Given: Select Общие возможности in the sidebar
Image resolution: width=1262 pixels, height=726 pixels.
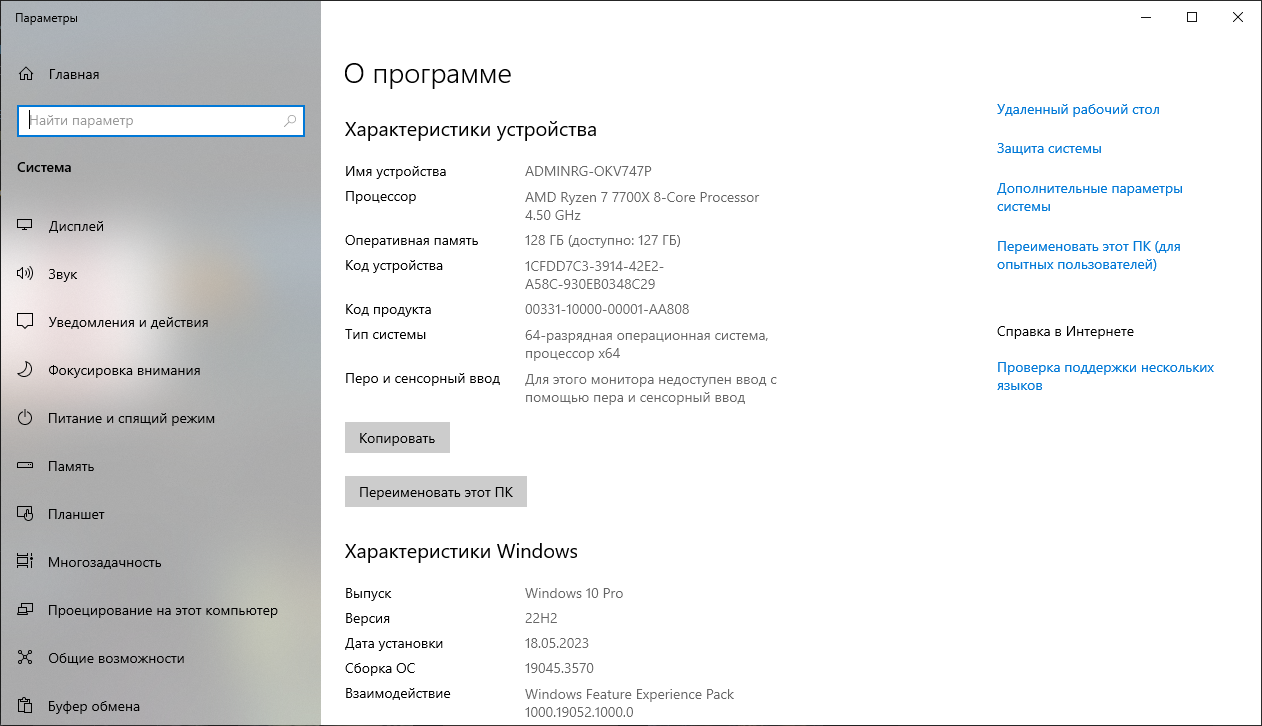Looking at the screenshot, I should (x=116, y=658).
